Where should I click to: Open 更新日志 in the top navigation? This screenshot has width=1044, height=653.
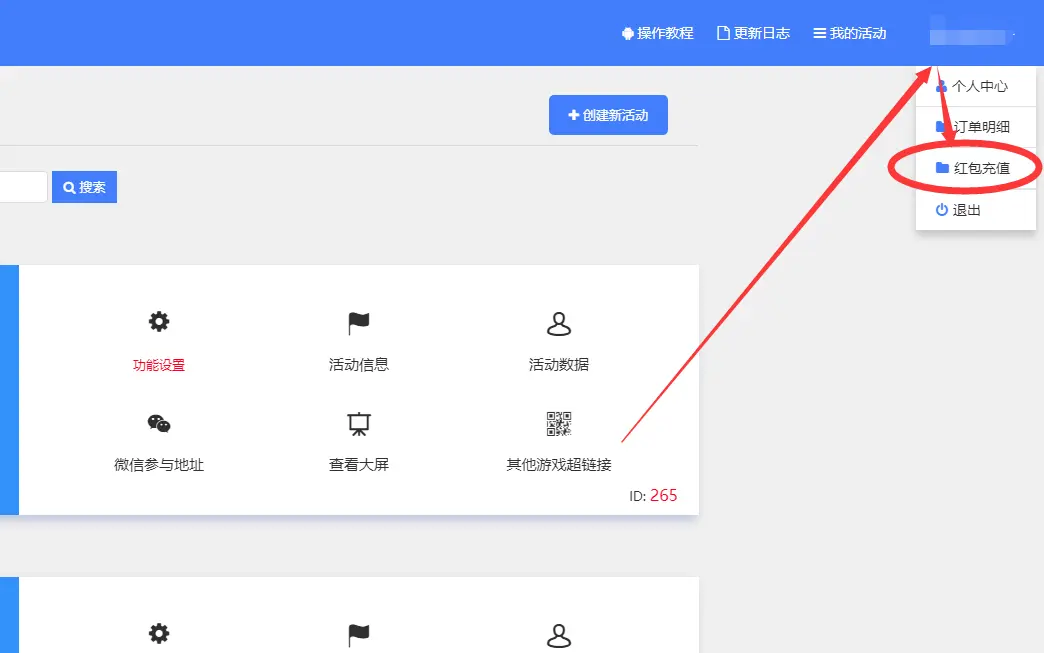(753, 33)
